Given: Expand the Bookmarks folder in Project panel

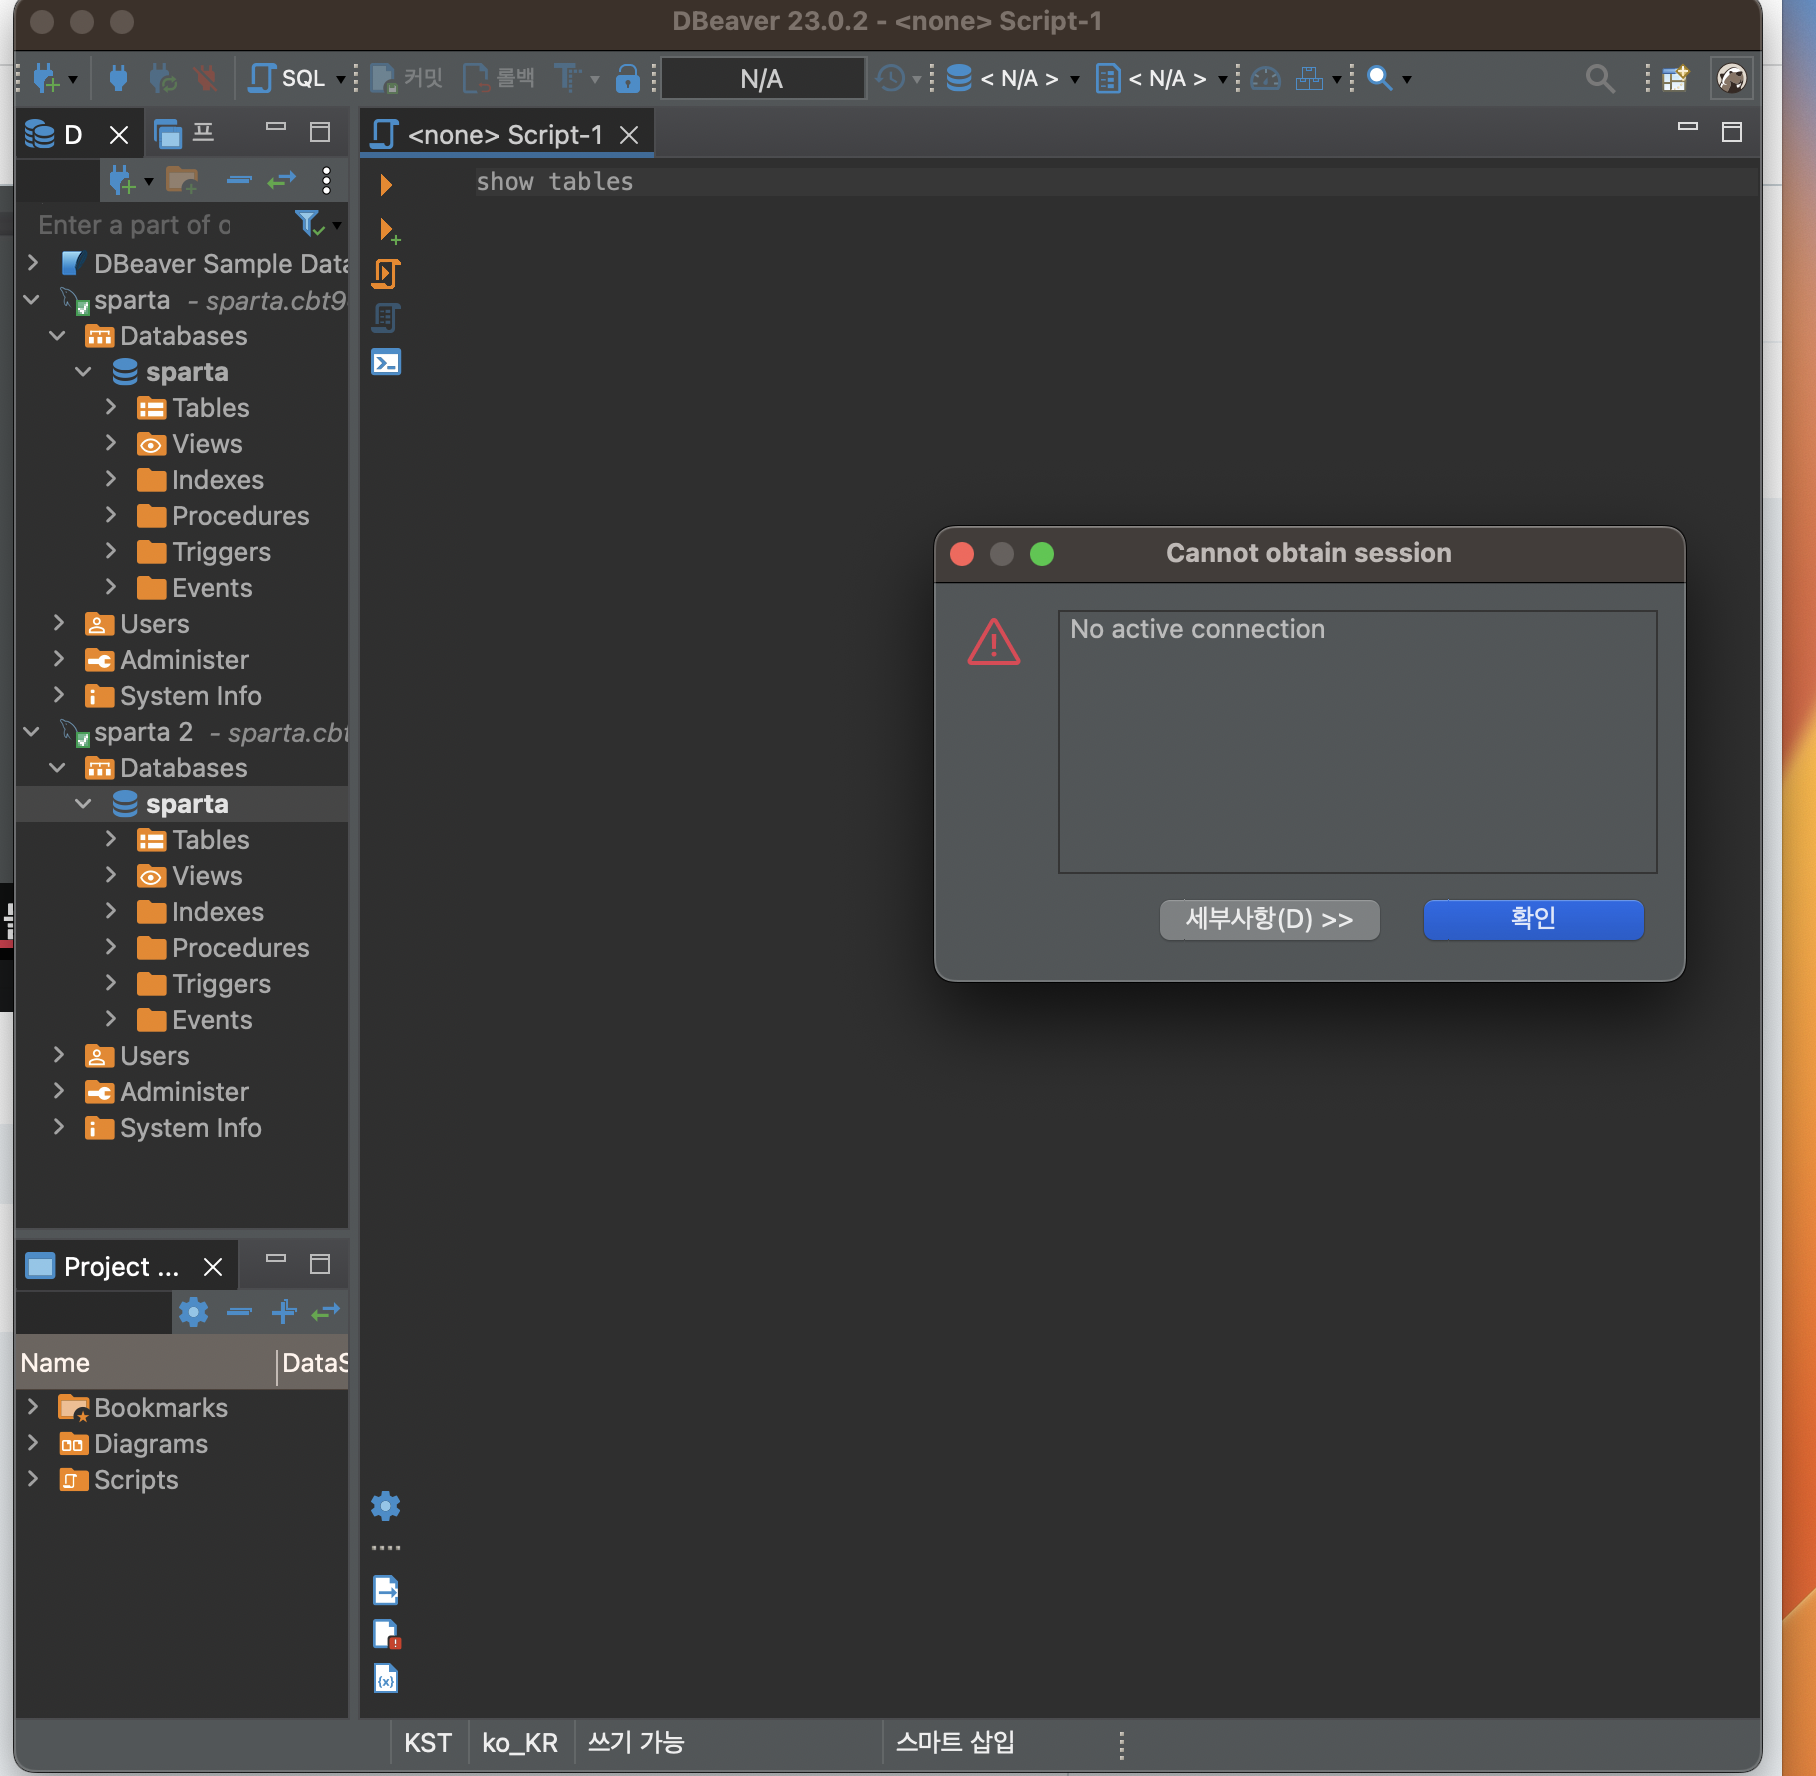Looking at the screenshot, I should [33, 1407].
